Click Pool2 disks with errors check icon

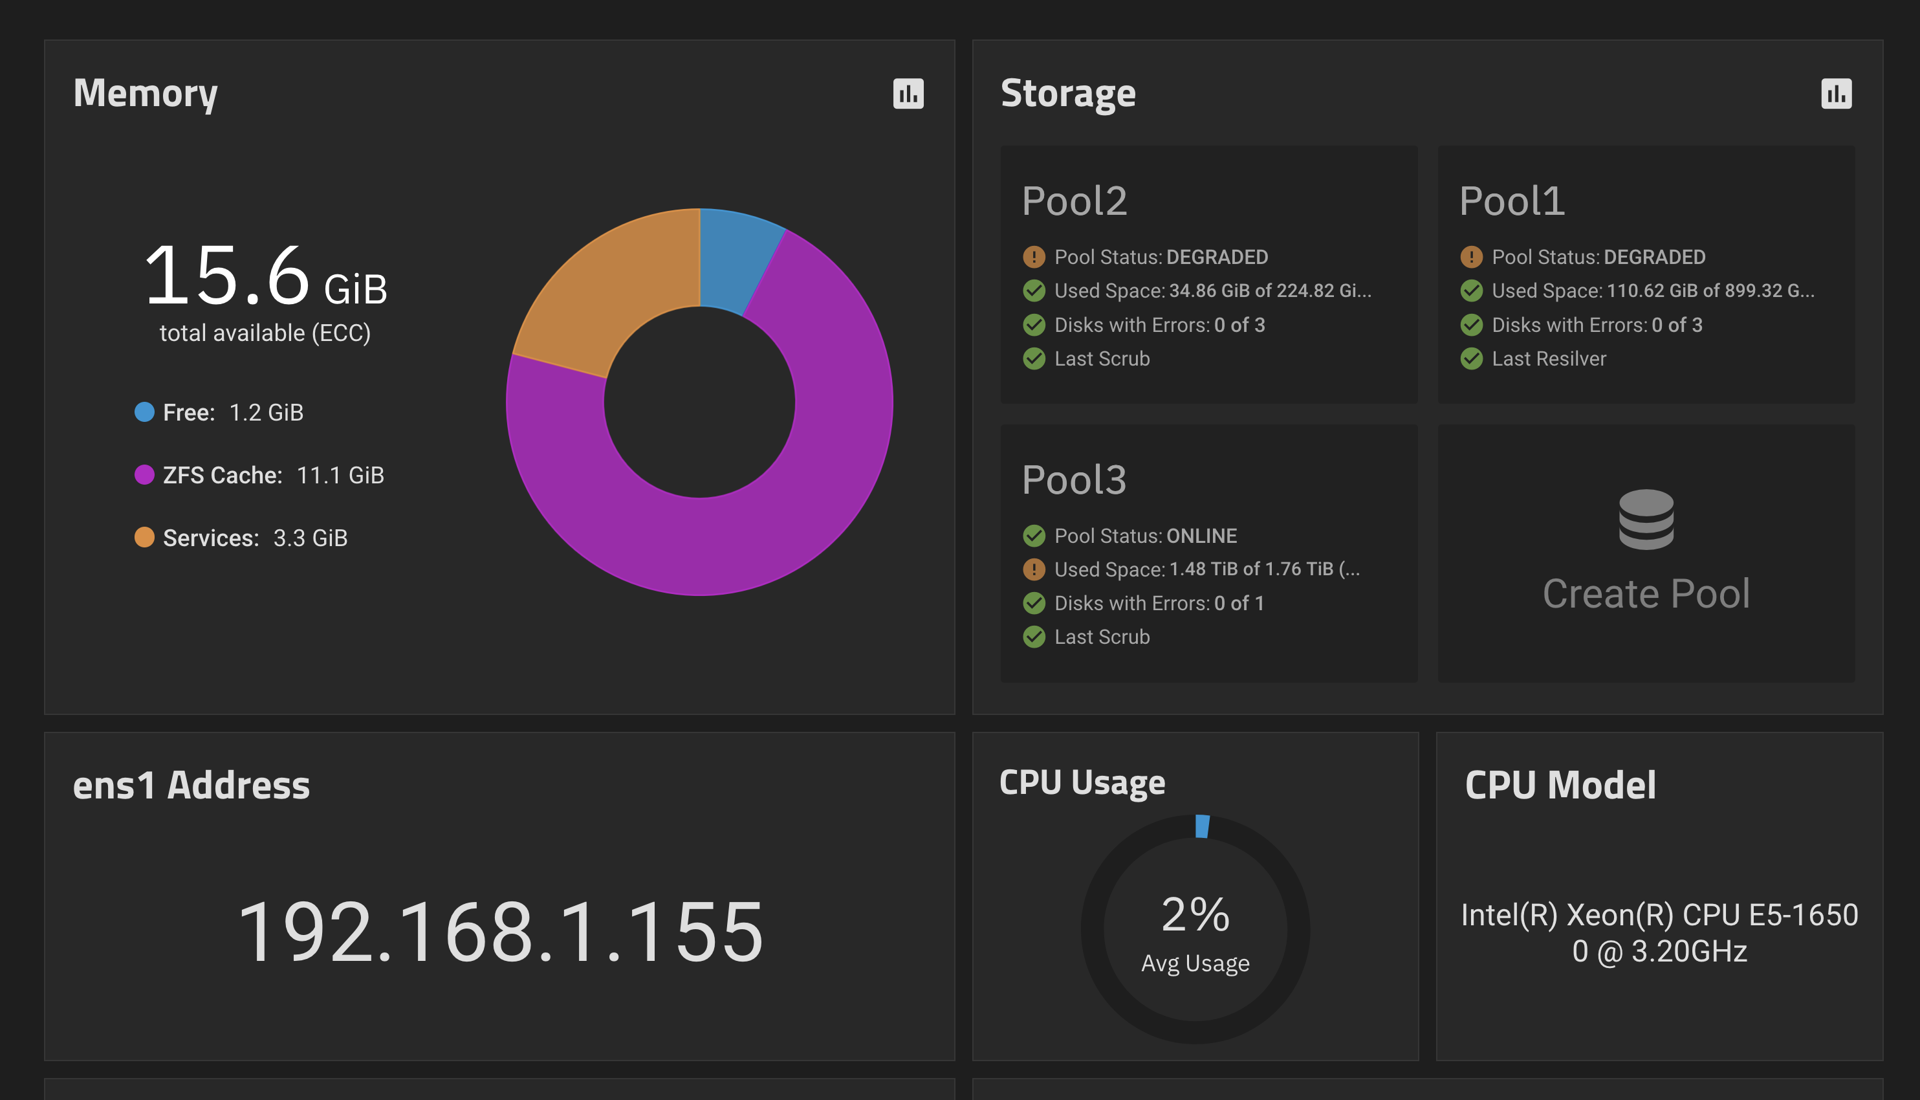click(x=1034, y=325)
